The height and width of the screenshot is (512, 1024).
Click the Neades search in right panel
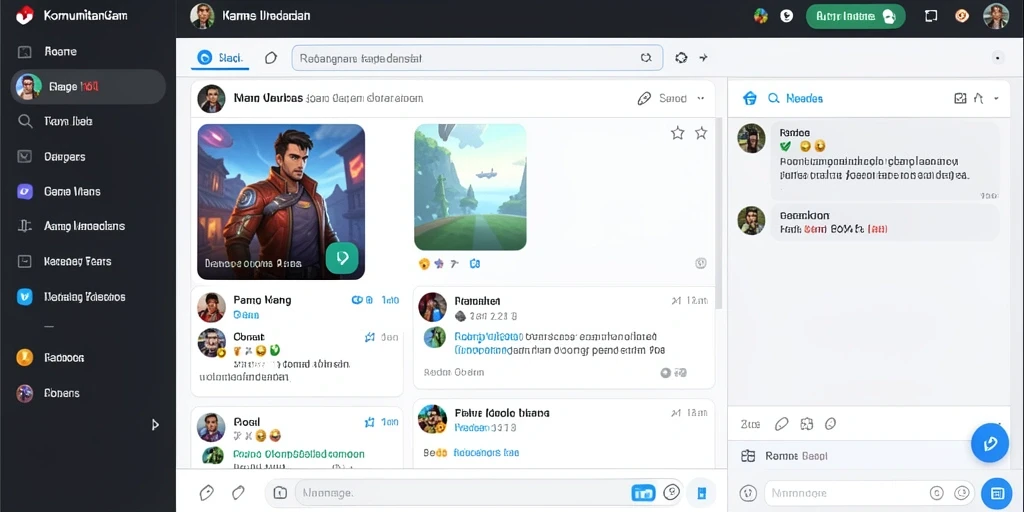pos(795,99)
